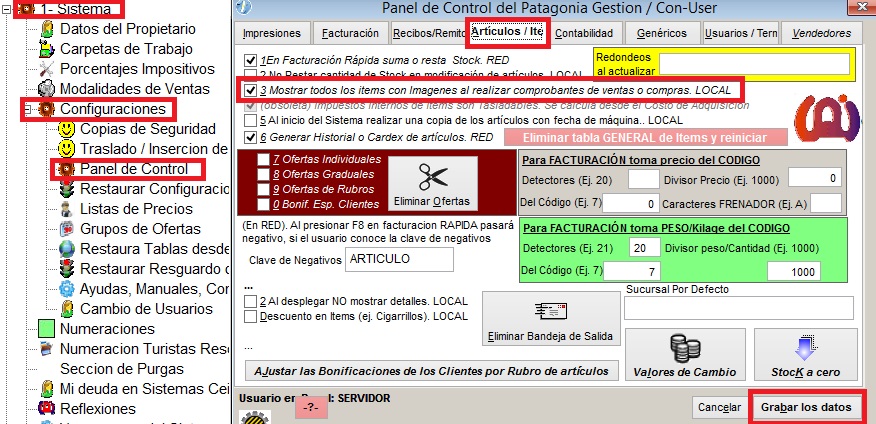Image resolution: width=876 pixels, height=424 pixels.
Task: Select Seccion de Purgas in the tree
Action: coord(122,369)
